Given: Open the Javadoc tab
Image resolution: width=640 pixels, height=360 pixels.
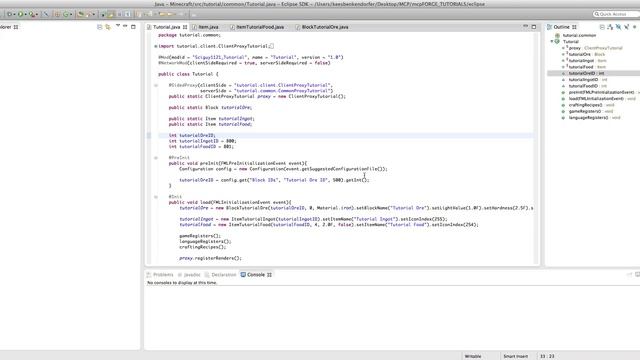Looking at the screenshot, I should 189,275.
